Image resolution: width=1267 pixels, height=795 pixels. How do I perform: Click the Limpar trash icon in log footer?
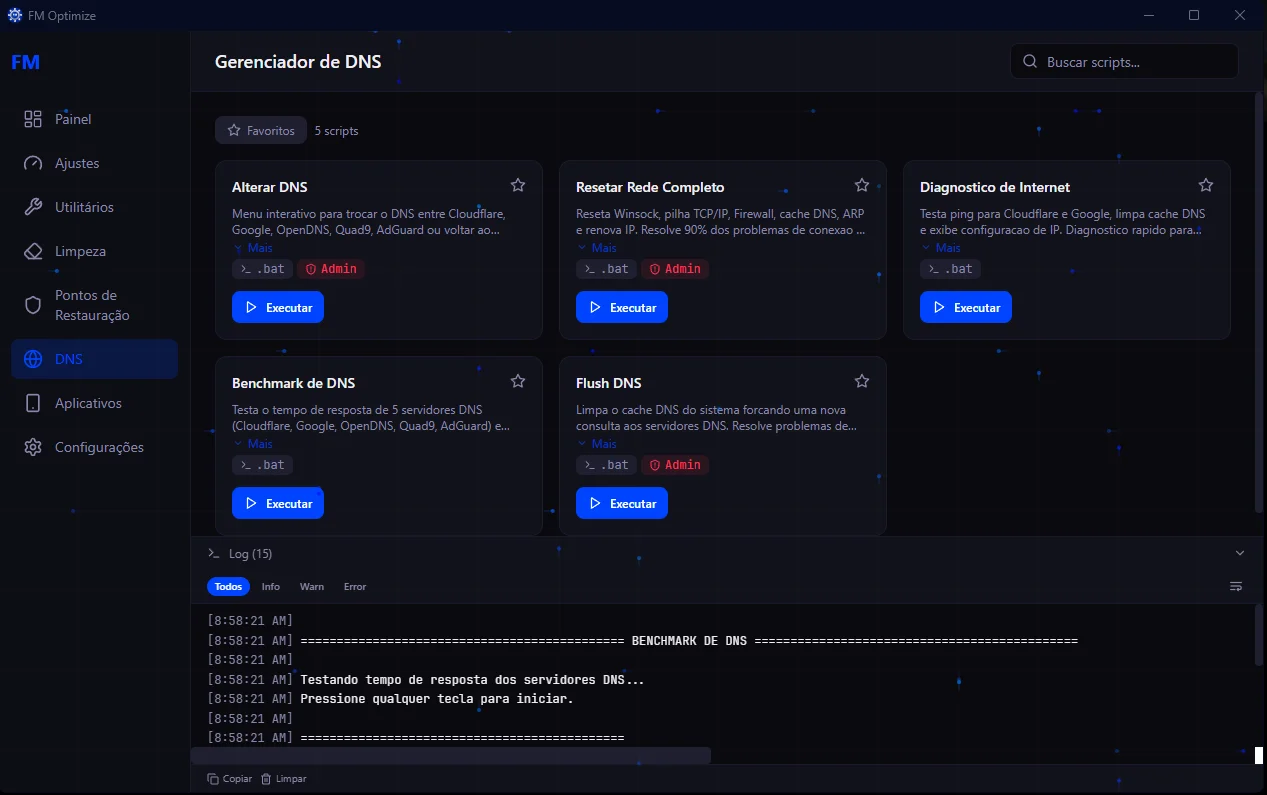click(x=266, y=779)
